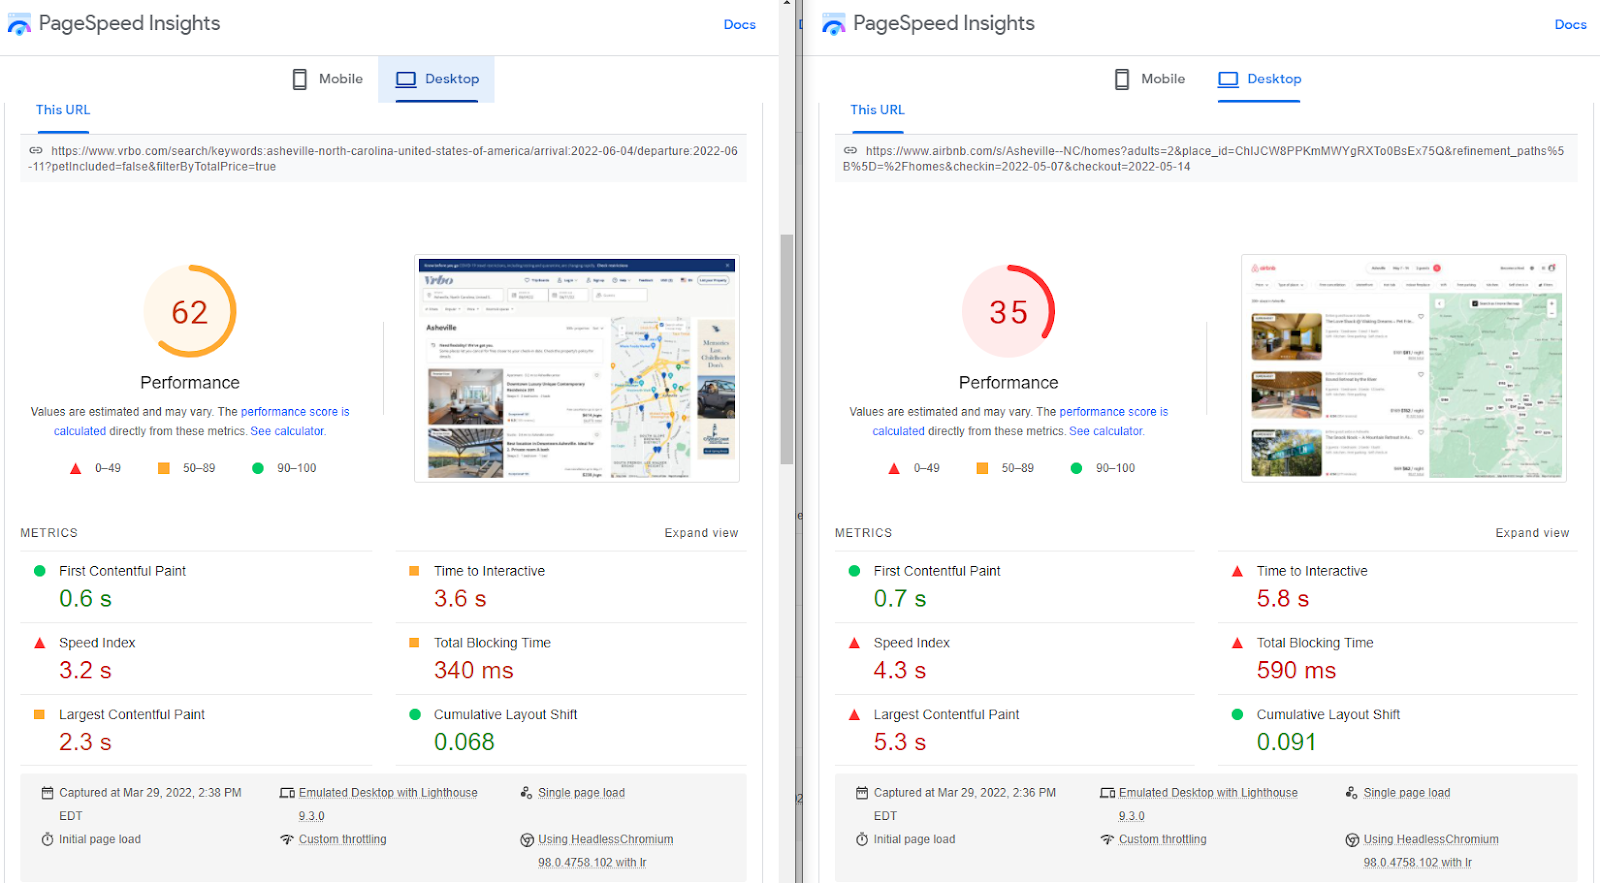Click PageSpeed Insights logo in right window
Screen dimensions: 1600x883
click(833, 24)
